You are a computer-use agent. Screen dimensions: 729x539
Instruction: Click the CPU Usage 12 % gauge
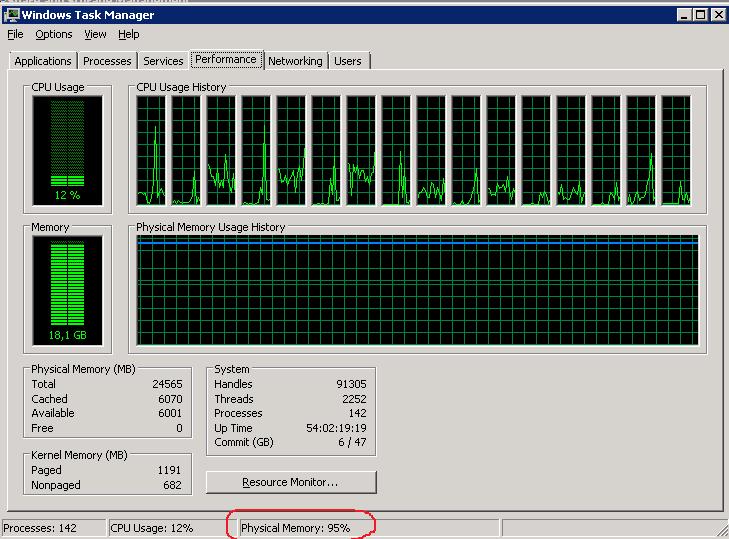[x=67, y=148]
